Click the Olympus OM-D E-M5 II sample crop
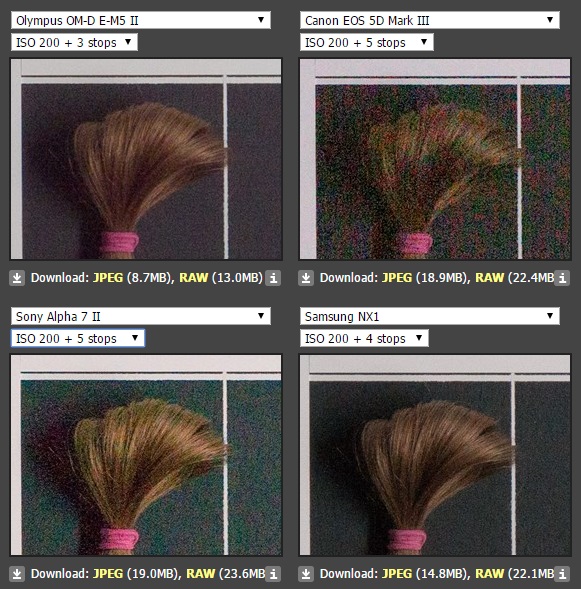581x589 pixels. click(x=146, y=159)
